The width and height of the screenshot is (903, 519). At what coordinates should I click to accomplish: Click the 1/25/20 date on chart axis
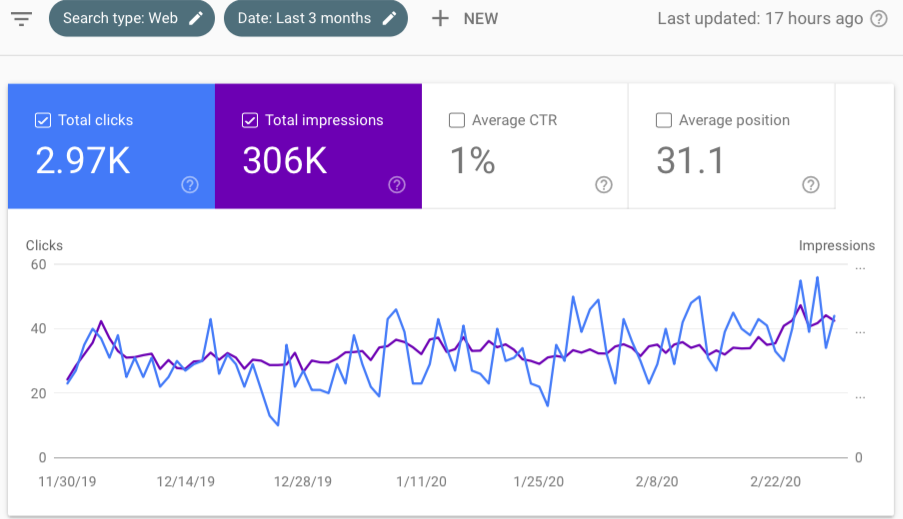coord(538,481)
